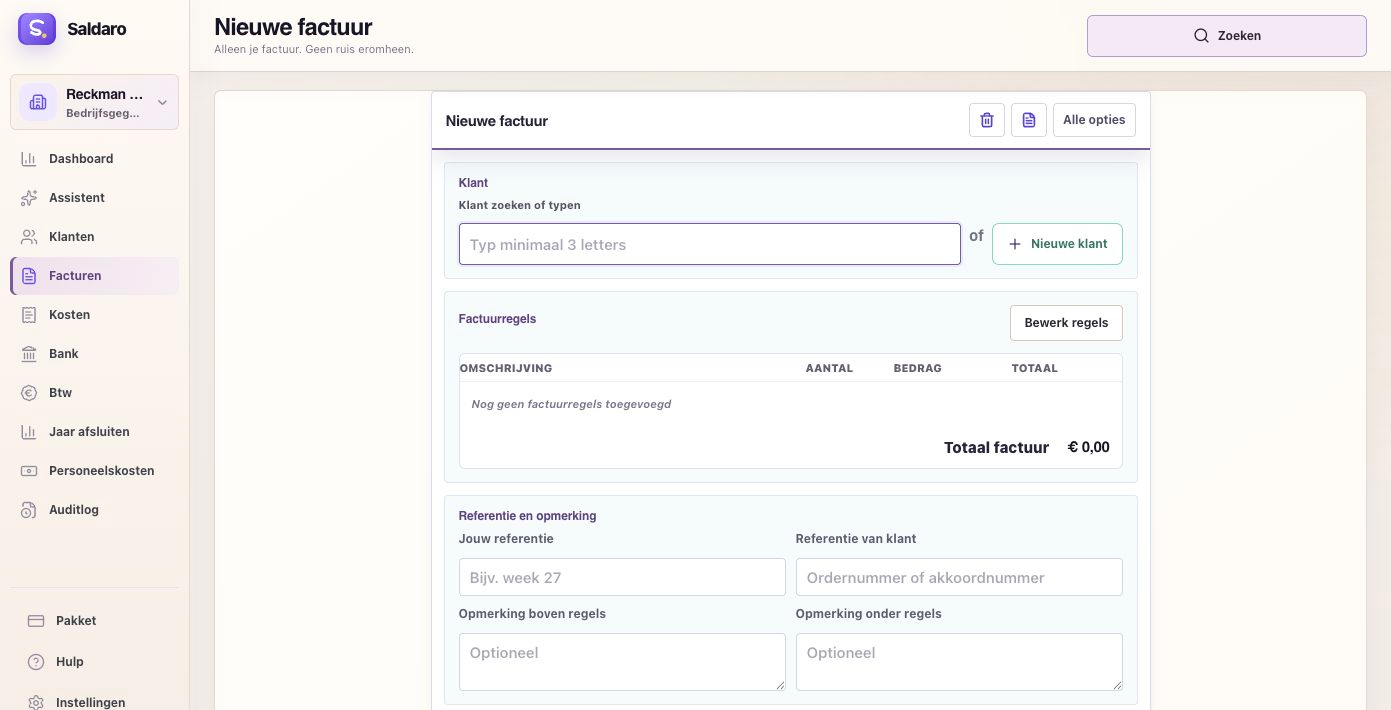The height and width of the screenshot is (710, 1391).
Task: Click the Bewerk regels button
Action: coord(1066,323)
